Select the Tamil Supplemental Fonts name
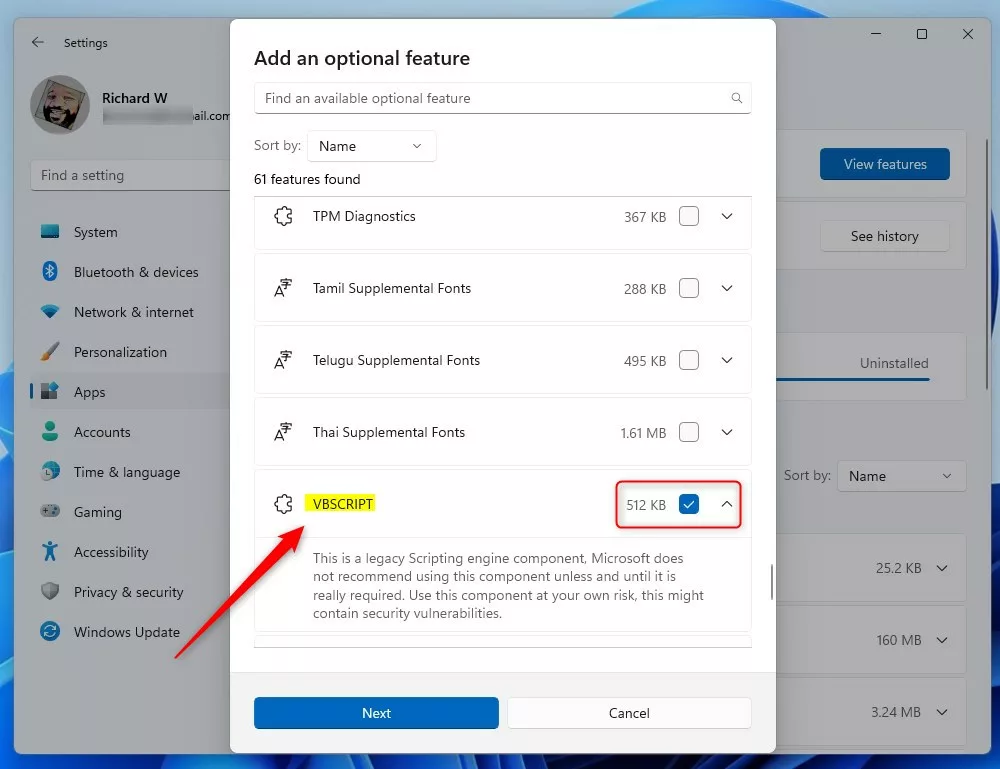 tap(392, 288)
